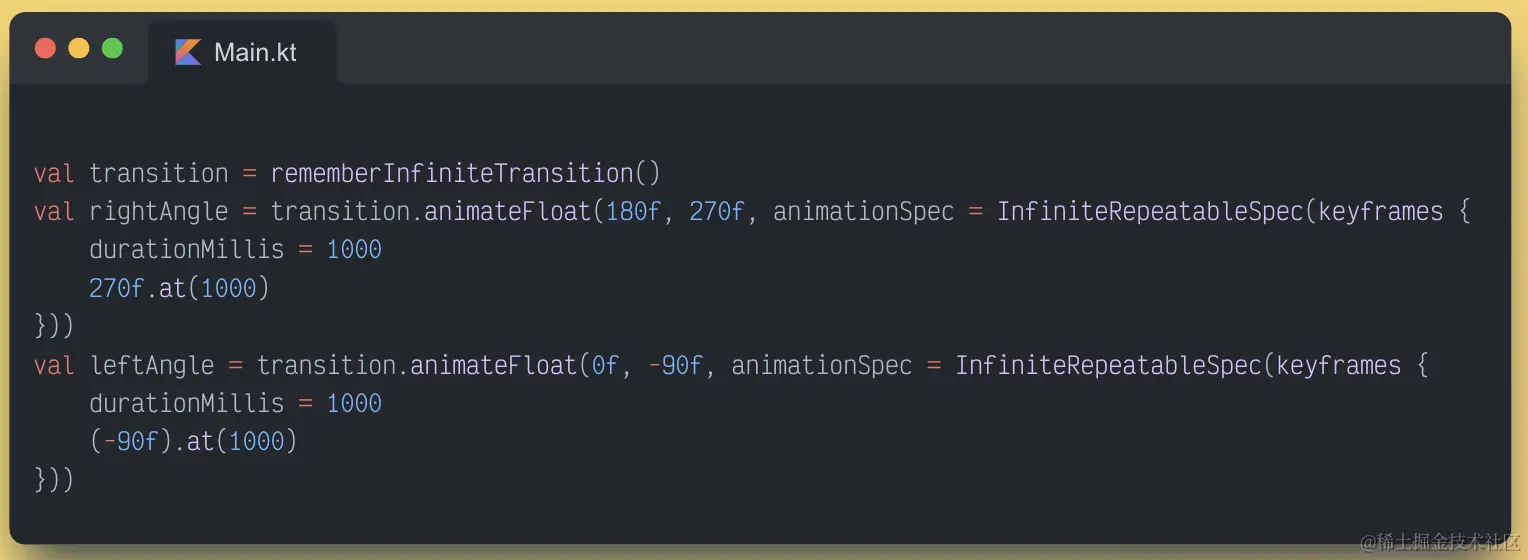The image size is (1528, 560).
Task: Click the first durationMillis assignment
Action: coord(235,250)
